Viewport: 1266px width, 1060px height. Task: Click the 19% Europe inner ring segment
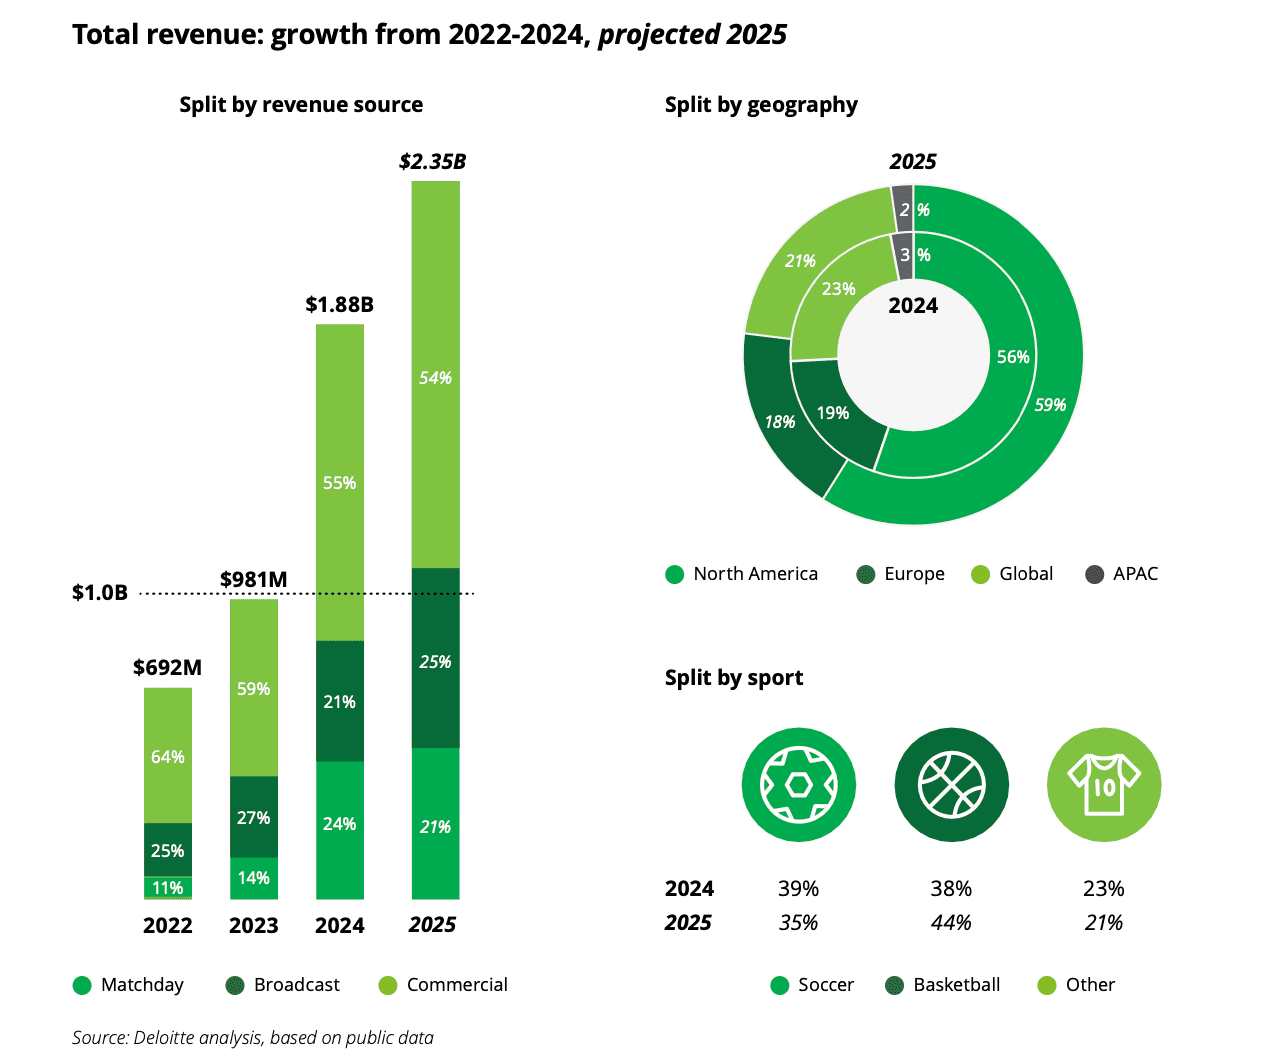(832, 413)
